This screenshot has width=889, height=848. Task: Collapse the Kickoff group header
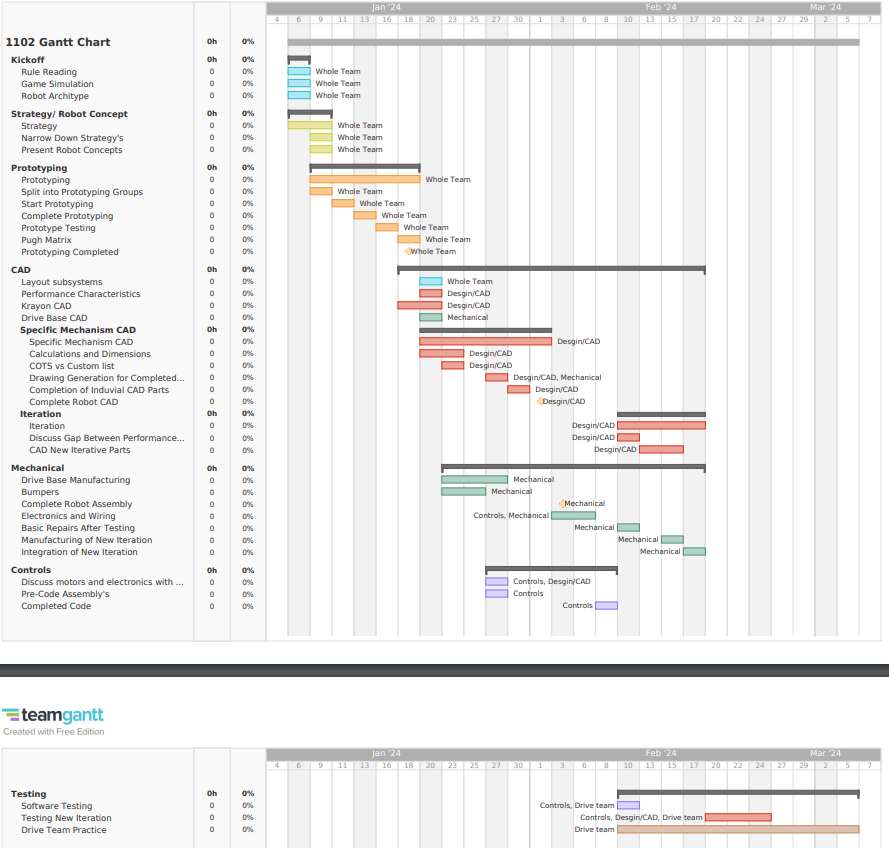27,60
